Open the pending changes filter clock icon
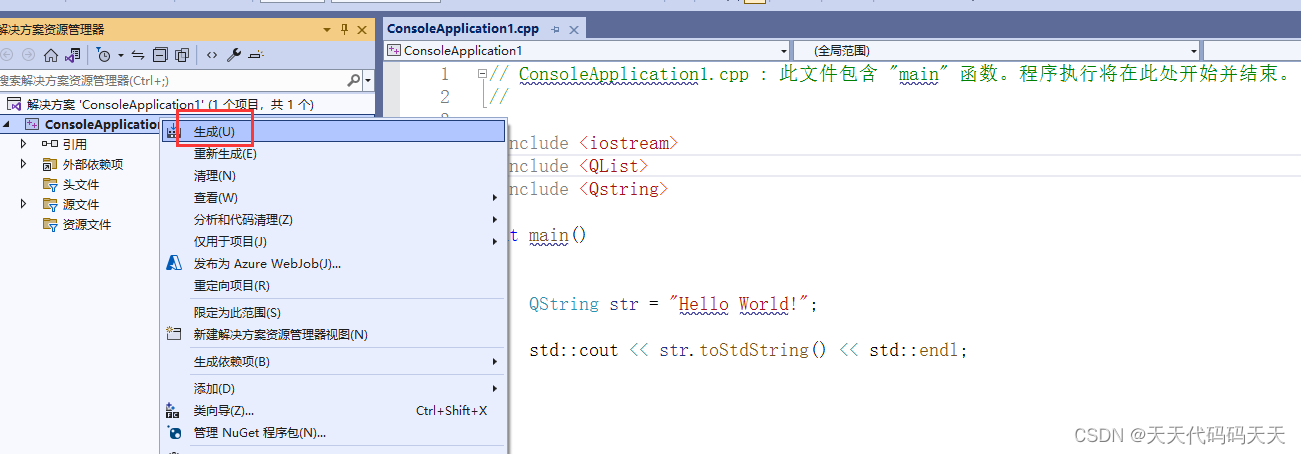1301x454 pixels. [104, 55]
